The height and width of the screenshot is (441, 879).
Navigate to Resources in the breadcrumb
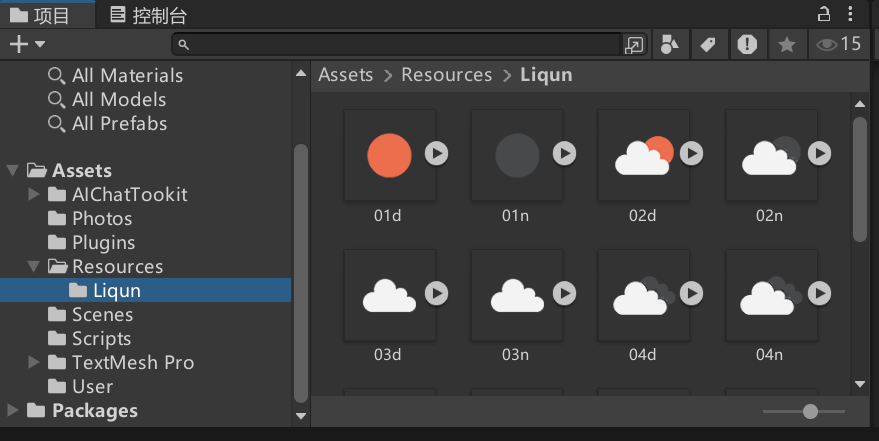(x=446, y=75)
